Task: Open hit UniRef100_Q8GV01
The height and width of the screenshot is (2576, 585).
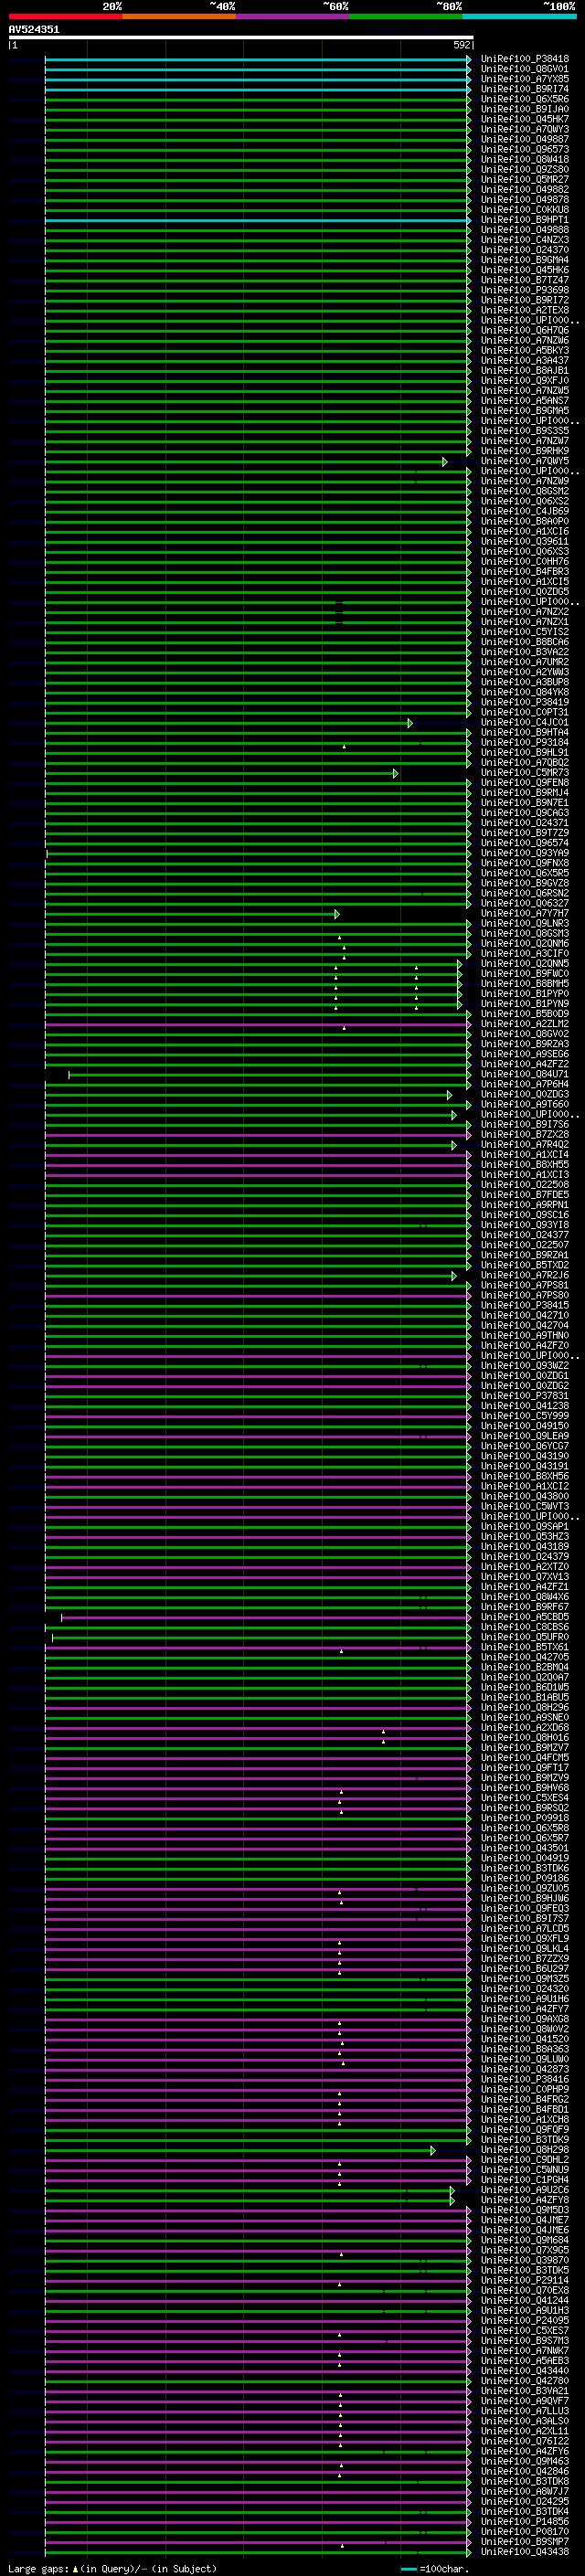Action: [525, 69]
